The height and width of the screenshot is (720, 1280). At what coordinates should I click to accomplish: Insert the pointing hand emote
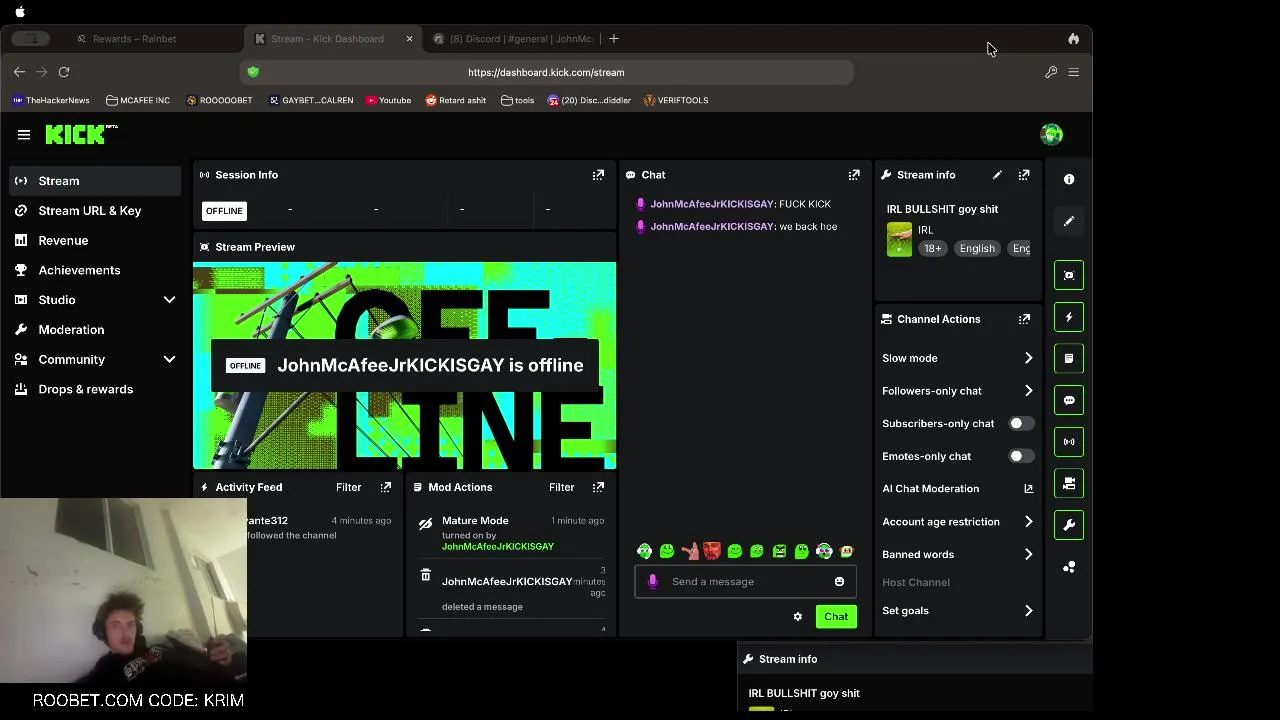tap(690, 551)
